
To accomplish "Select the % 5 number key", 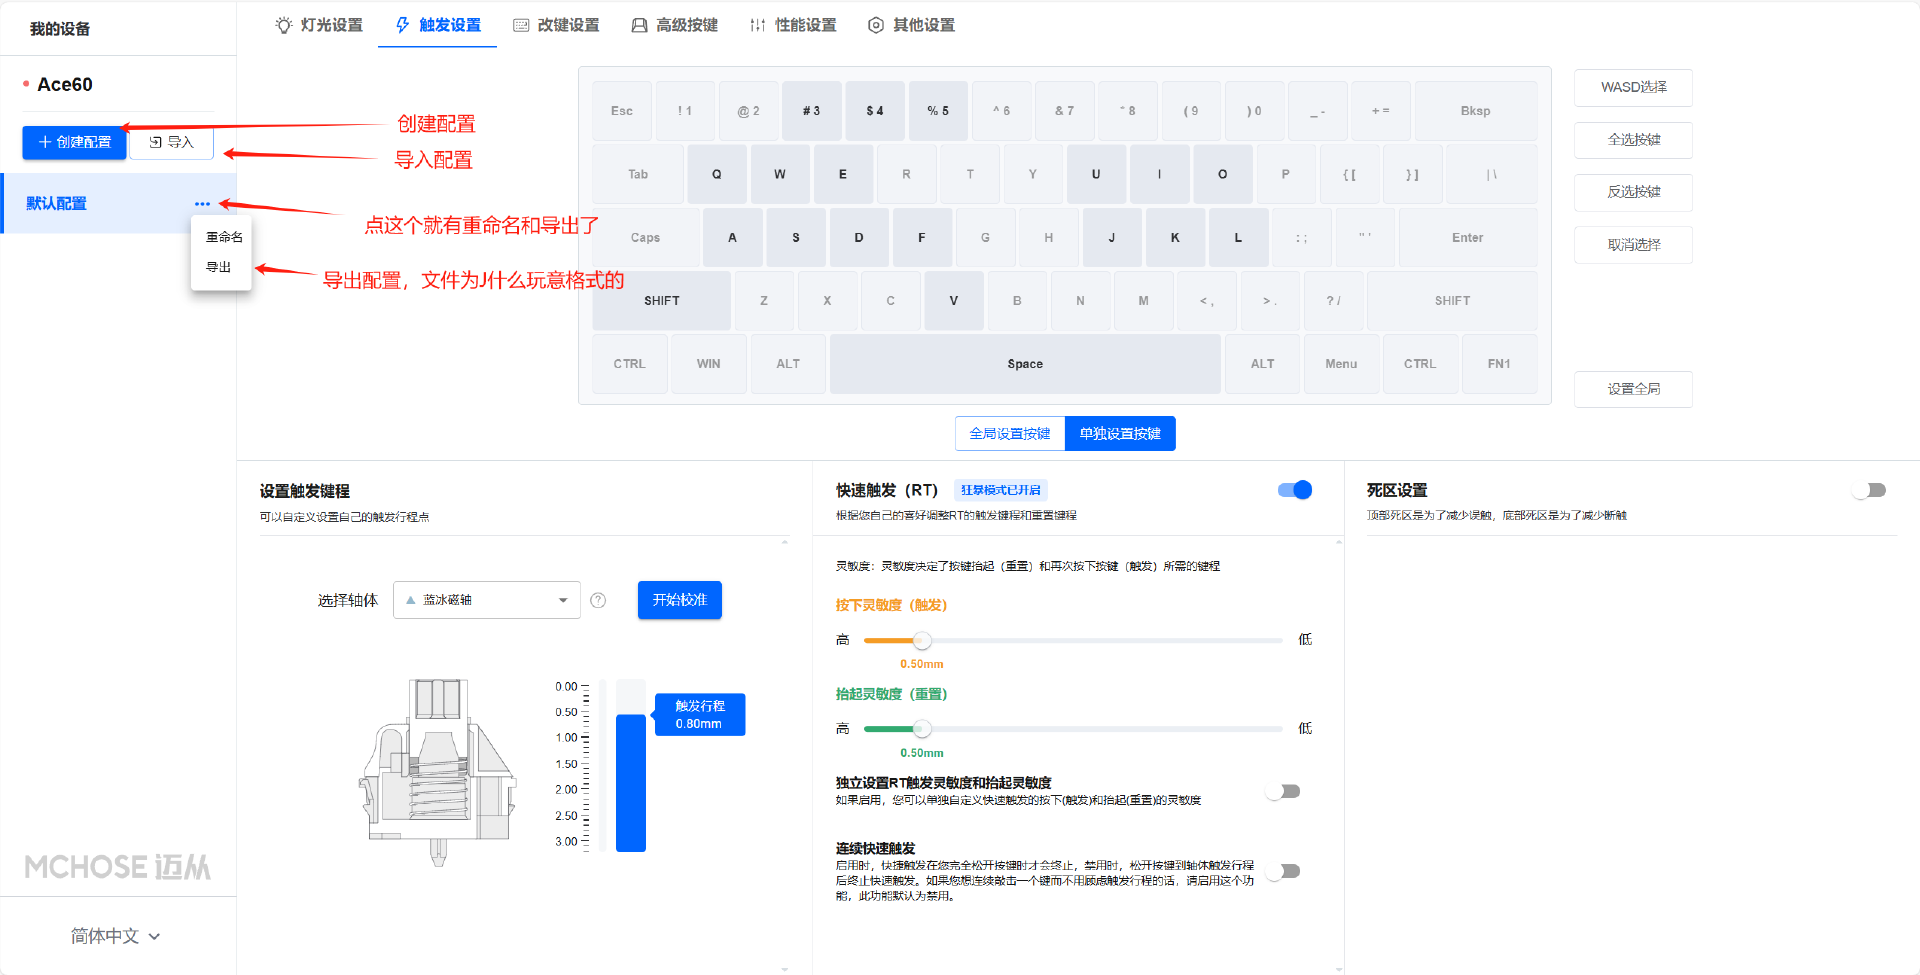I will click(x=938, y=111).
